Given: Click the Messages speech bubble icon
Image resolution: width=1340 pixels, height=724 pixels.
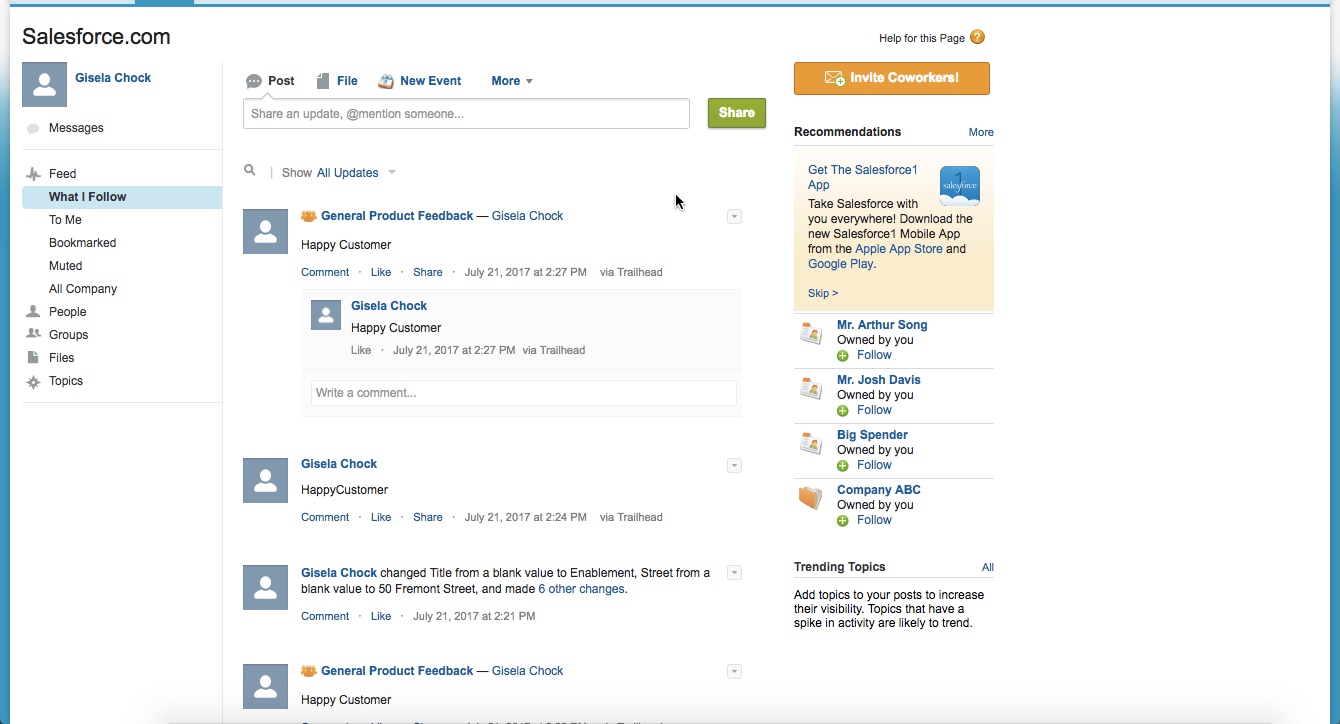Looking at the screenshot, I should [33, 129].
